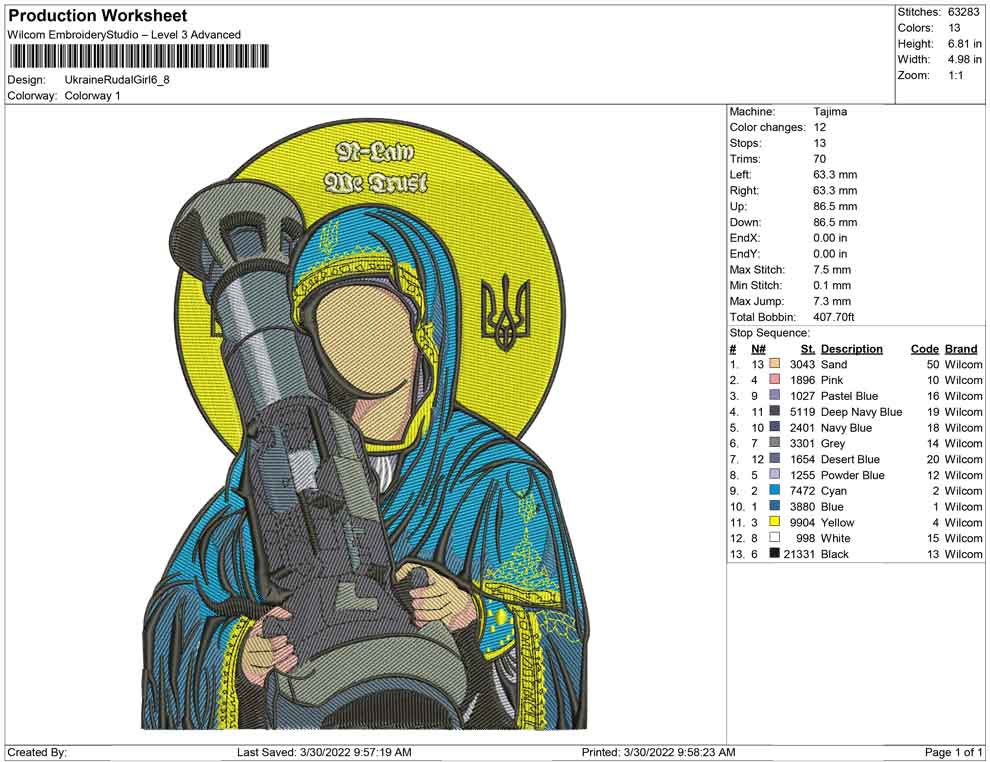Click the Machine value 'Tajima'
The width and height of the screenshot is (990, 762).
click(830, 112)
